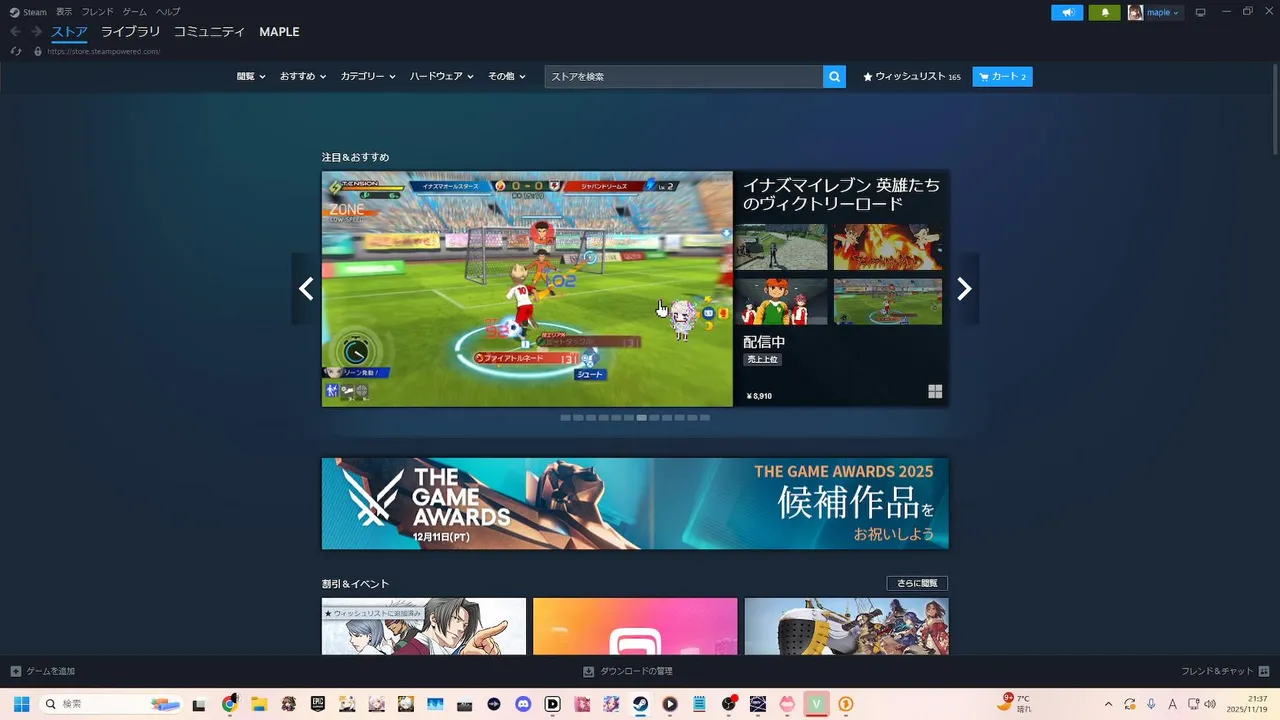This screenshot has width=1280, height=720.
Task: Open the ウィッシュリスト link
Action: pos(911,76)
